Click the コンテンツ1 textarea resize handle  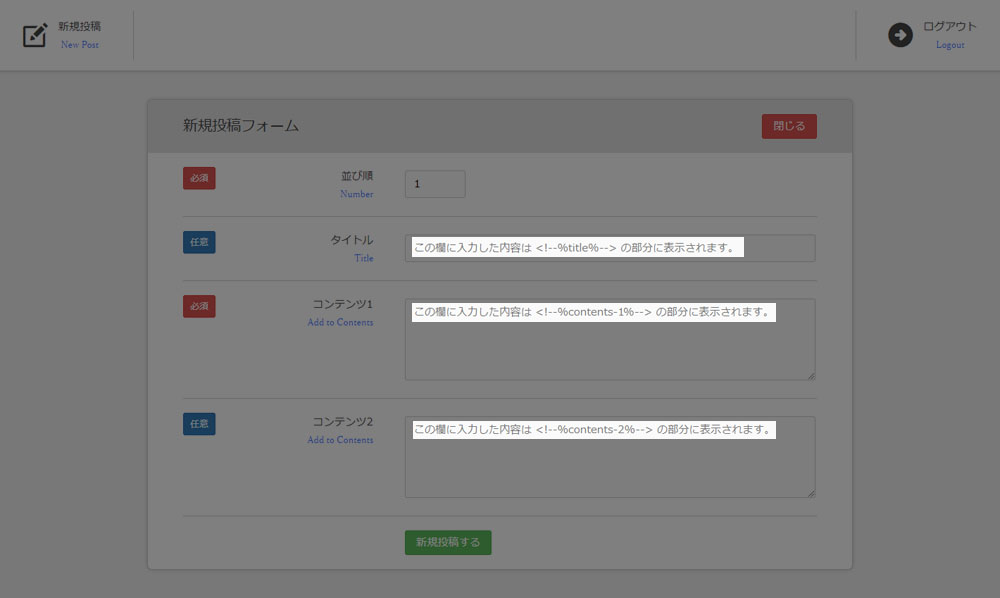pos(811,376)
